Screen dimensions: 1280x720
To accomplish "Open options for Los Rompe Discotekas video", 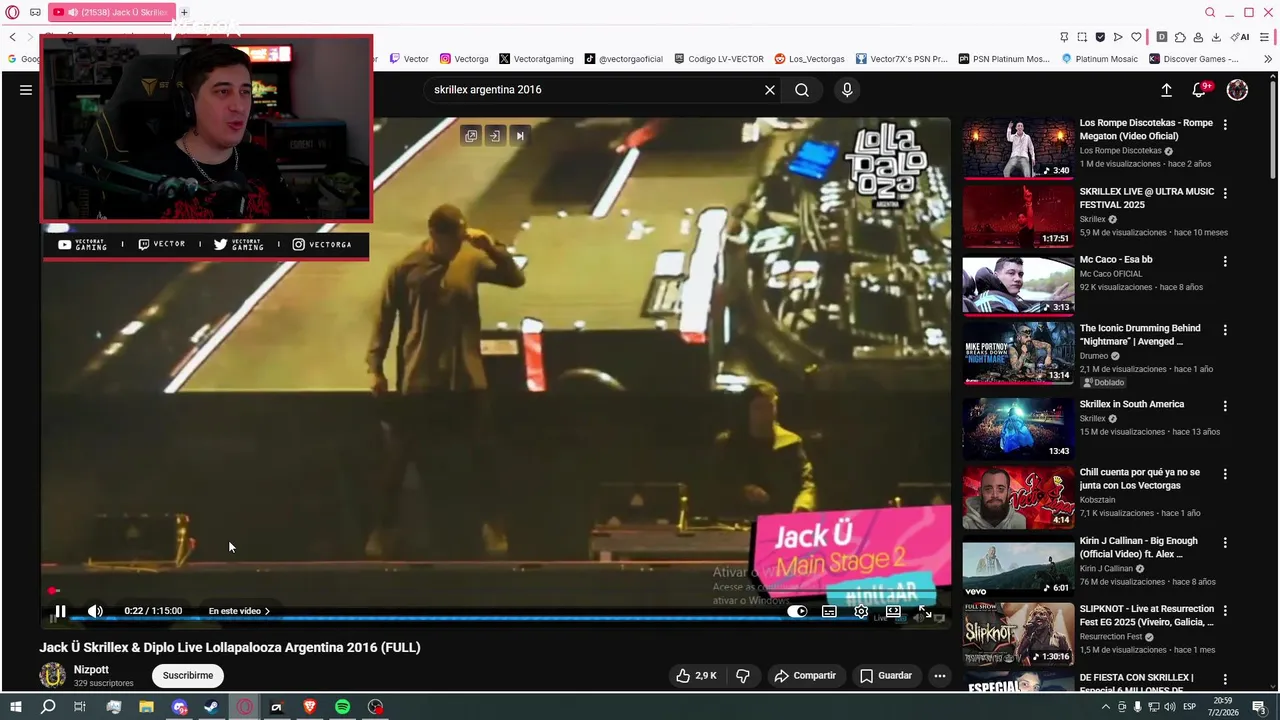I will coord(1225,125).
